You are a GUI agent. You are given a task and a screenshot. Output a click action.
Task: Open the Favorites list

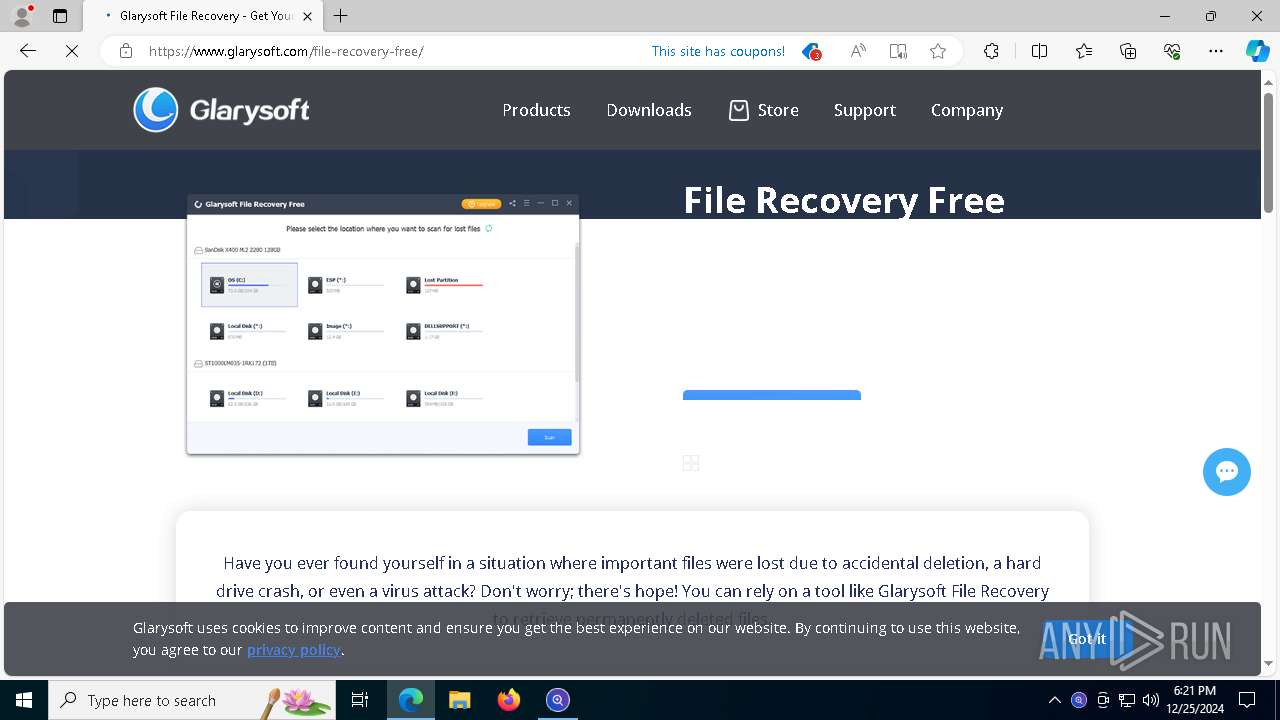1084,51
